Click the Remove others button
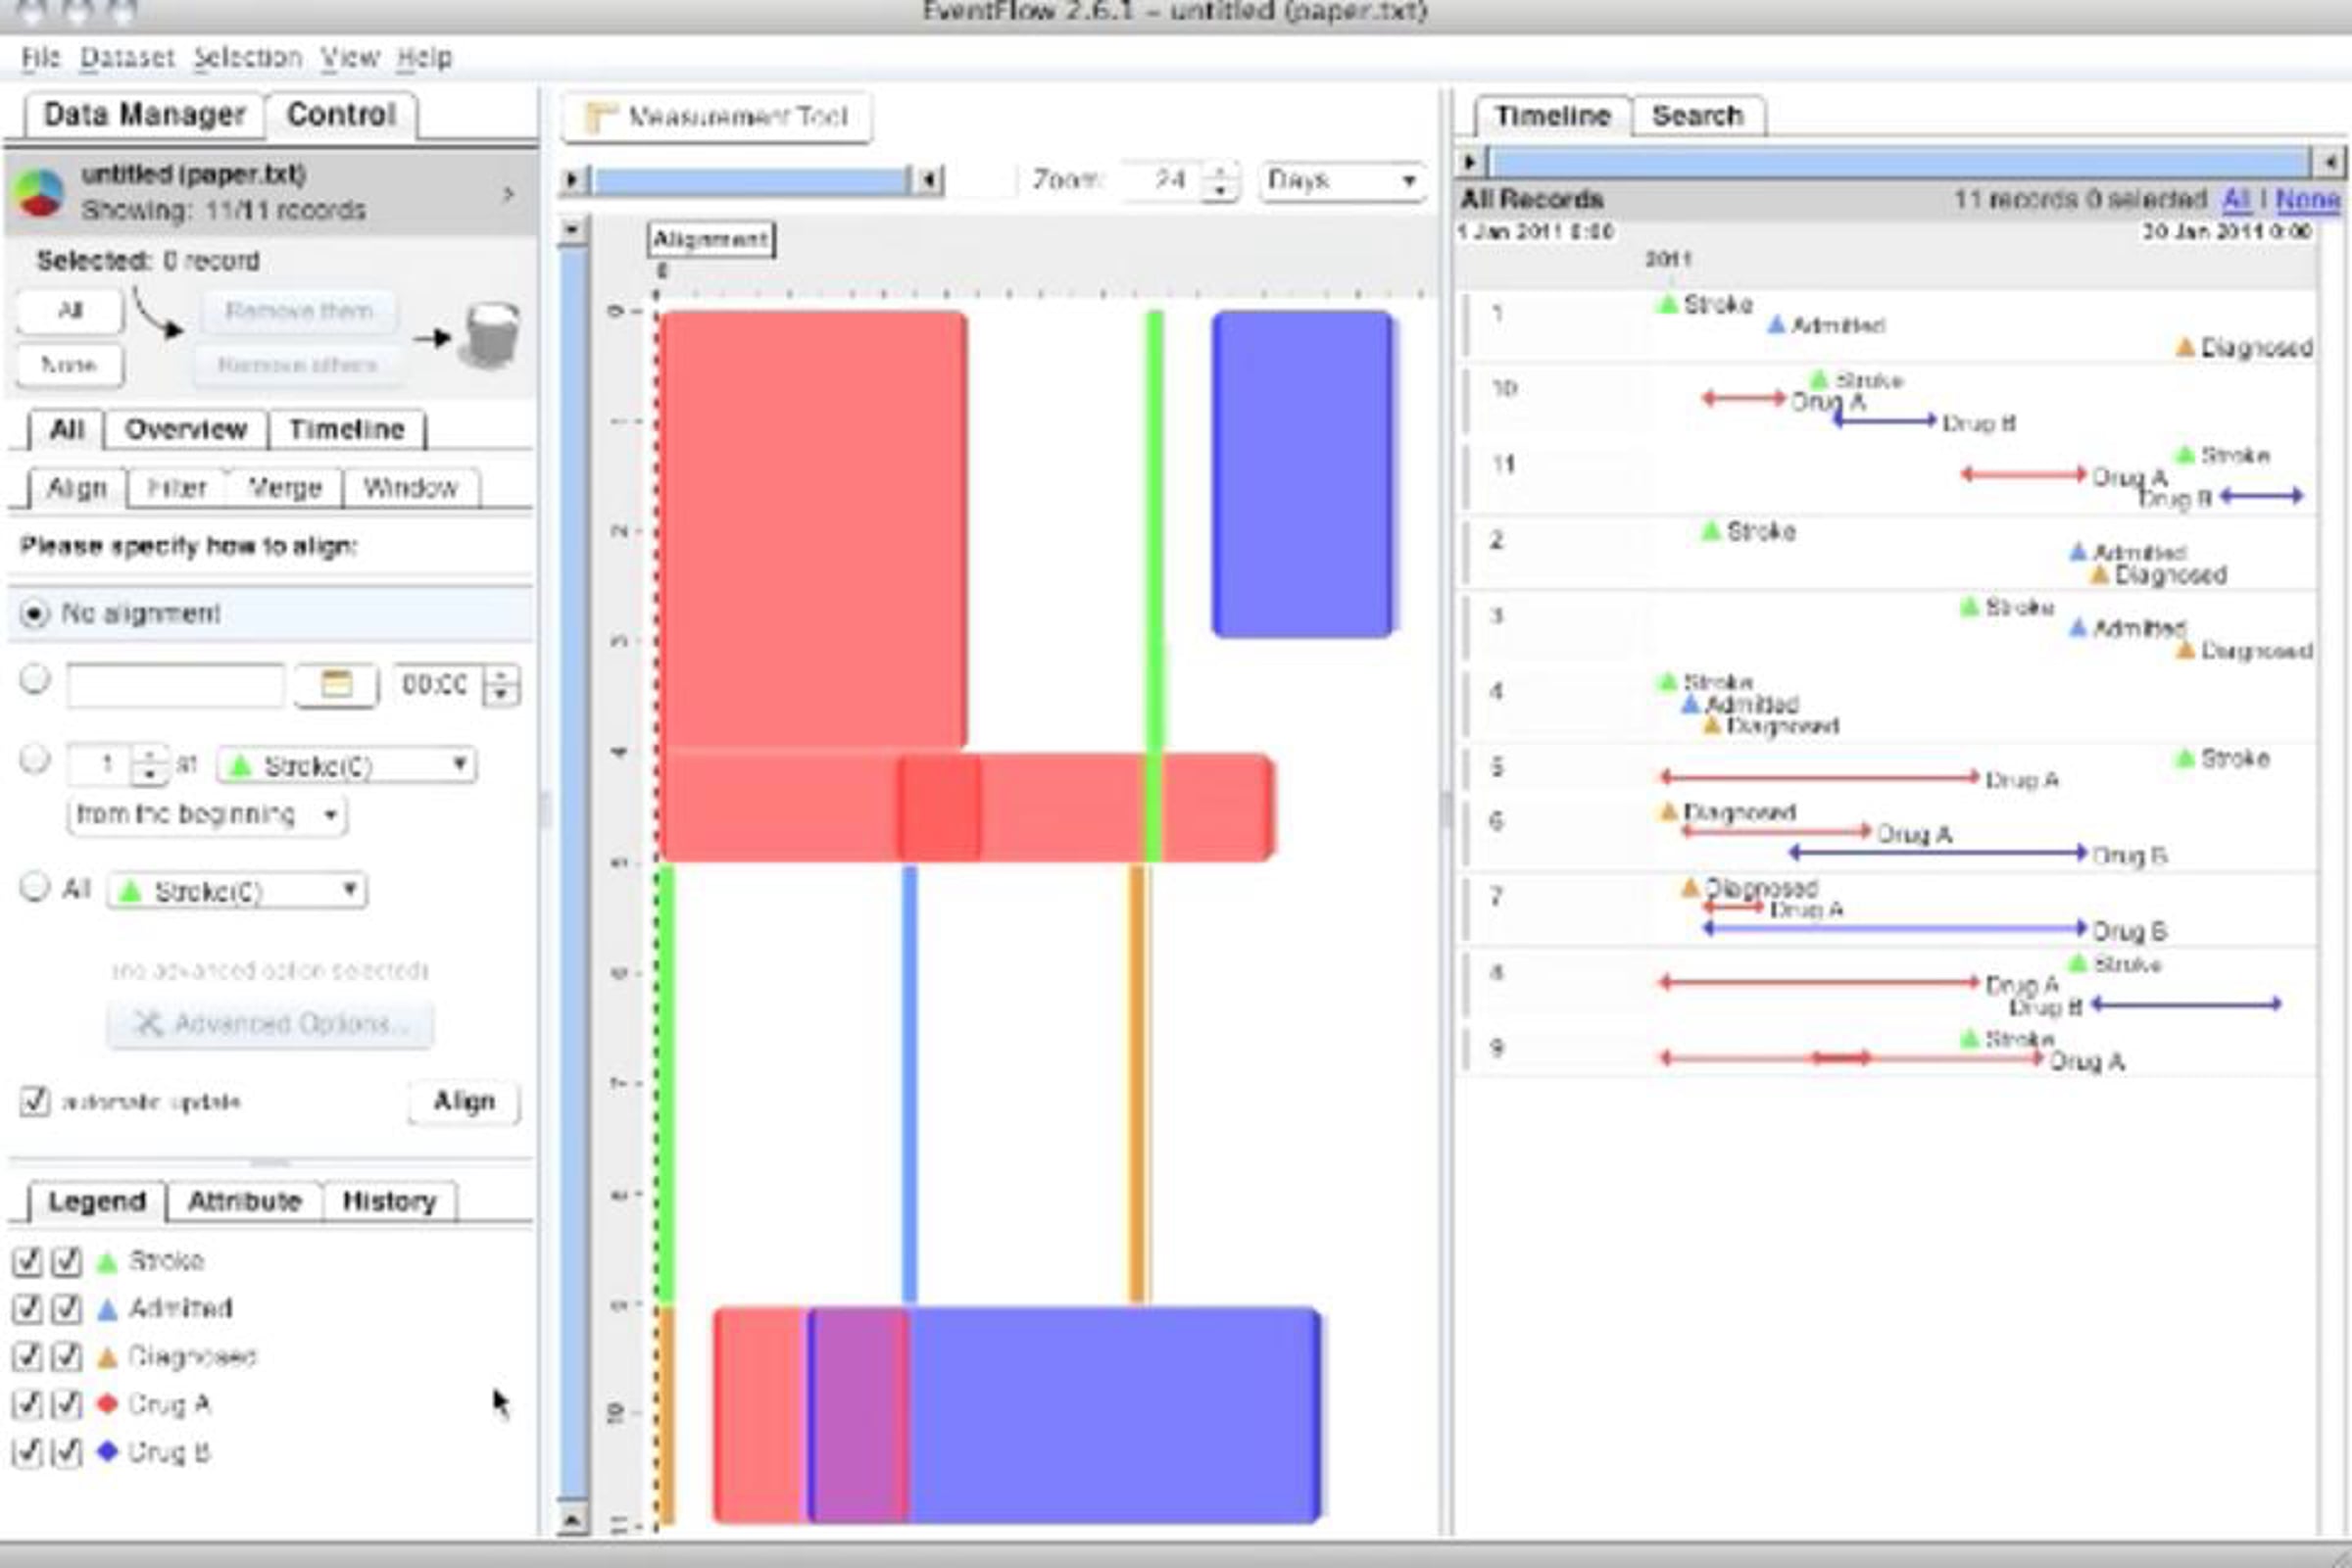The height and width of the screenshot is (1568, 2352). 298,365
